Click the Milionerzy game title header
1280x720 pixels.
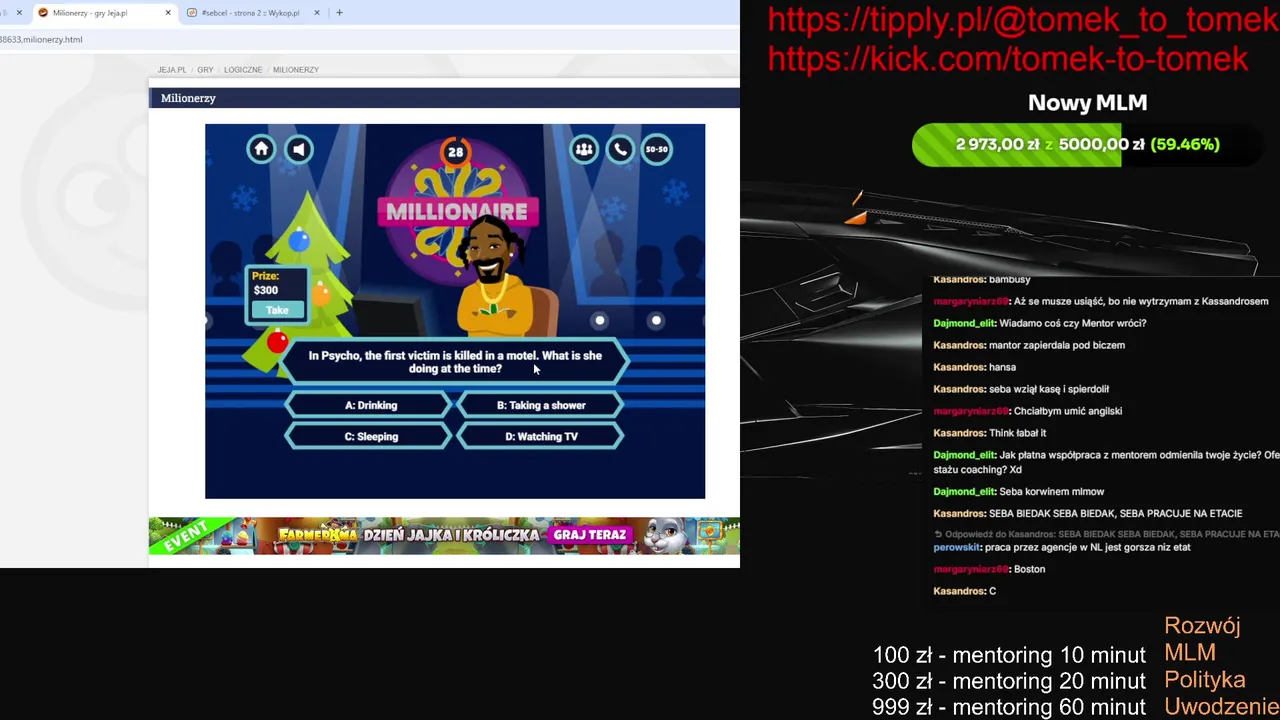tap(188, 98)
